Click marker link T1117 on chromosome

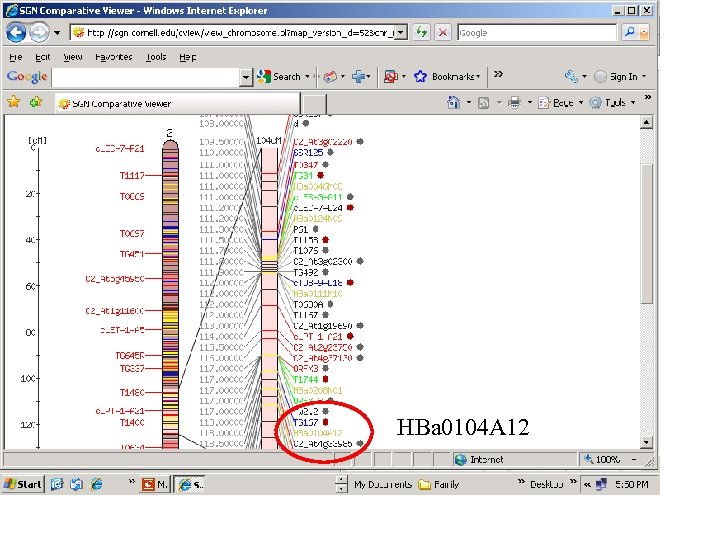[x=132, y=175]
